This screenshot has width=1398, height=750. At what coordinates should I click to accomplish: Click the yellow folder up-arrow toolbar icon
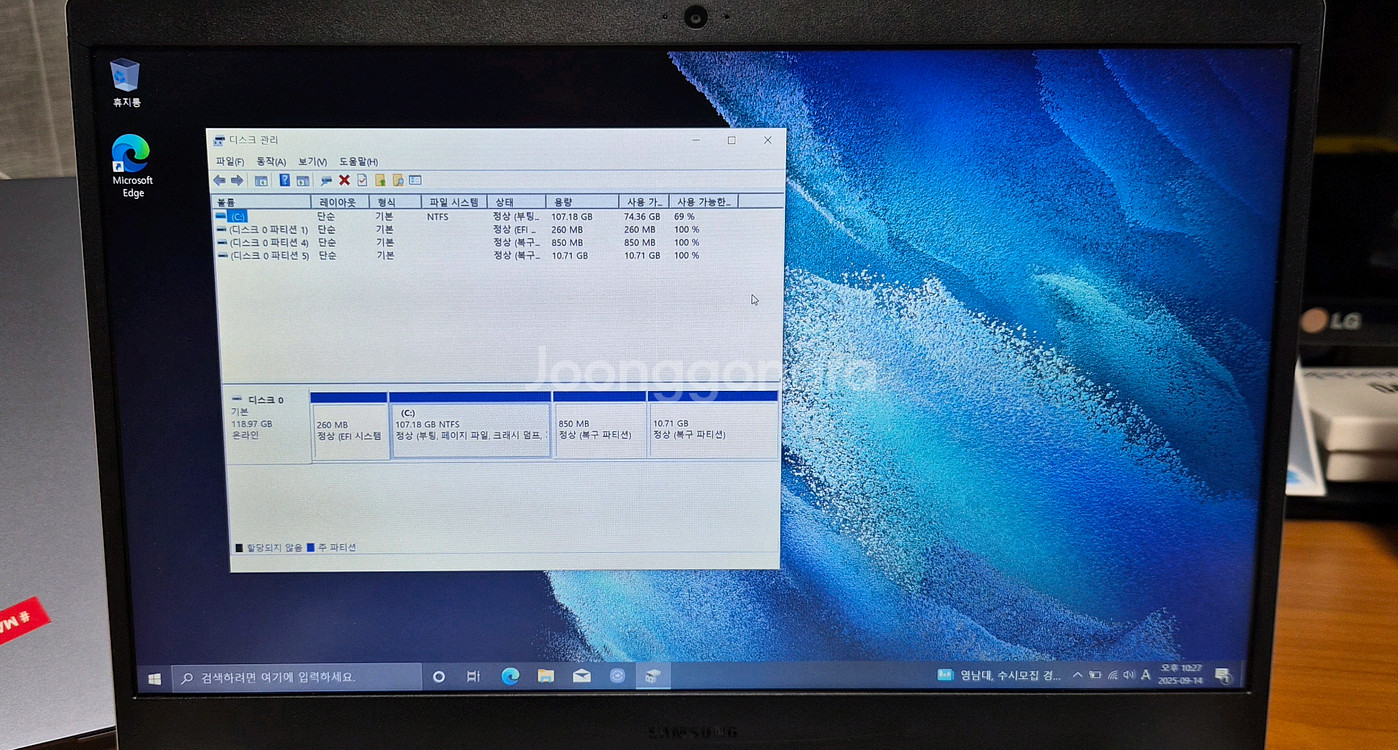tap(380, 180)
